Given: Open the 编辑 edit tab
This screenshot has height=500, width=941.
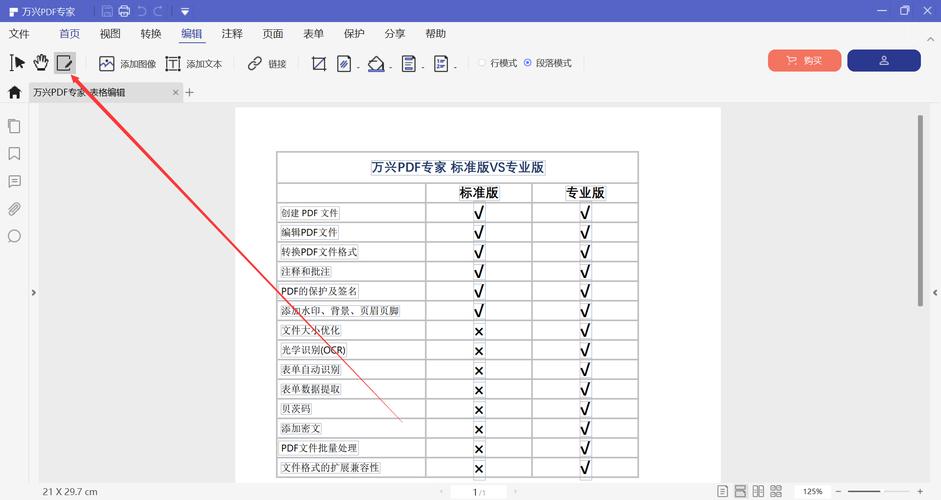Looking at the screenshot, I should click(191, 34).
